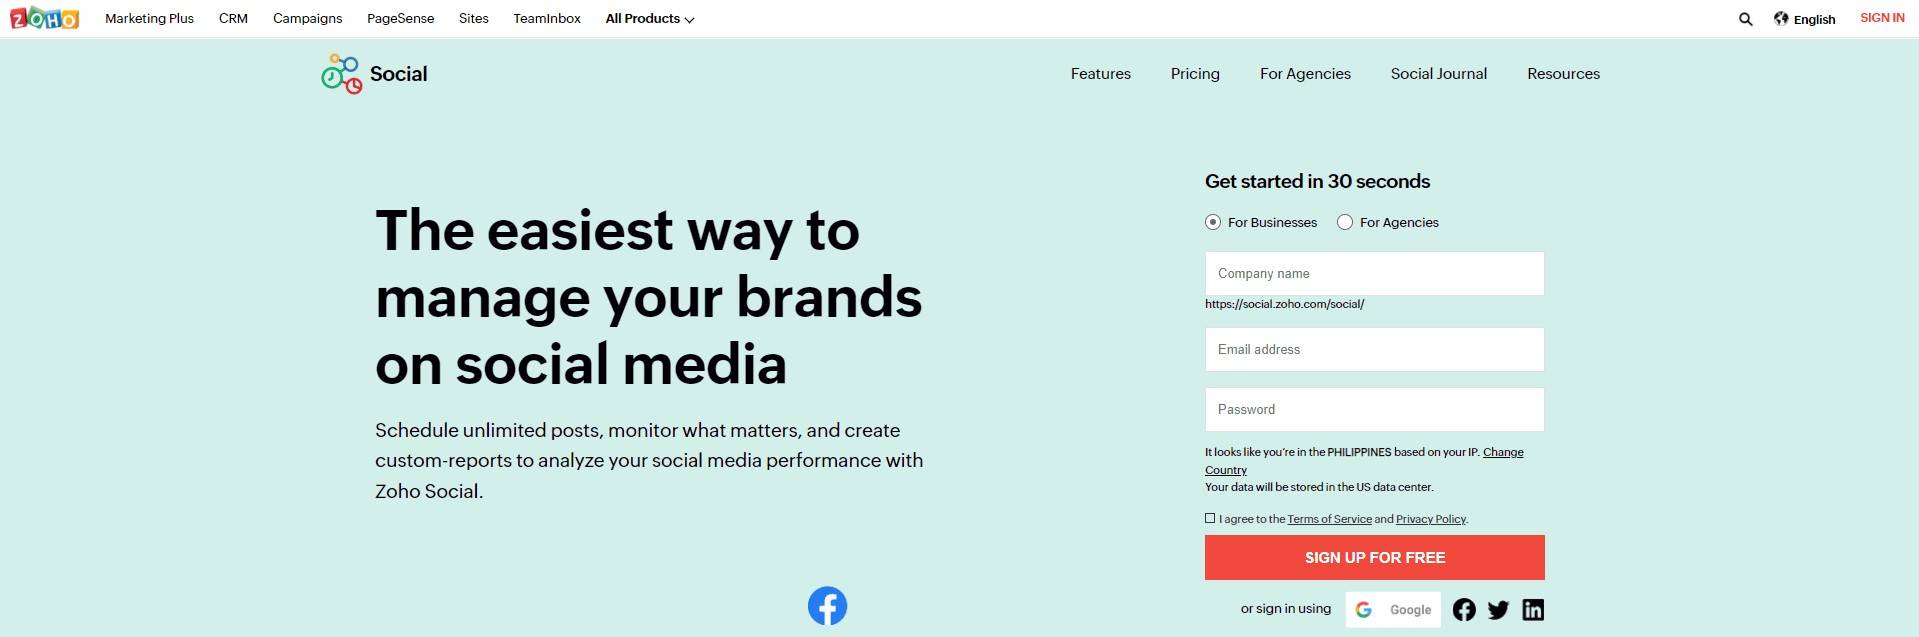Sign in using Twitter icon
Viewport: 1919px width, 637px height.
1498,610
